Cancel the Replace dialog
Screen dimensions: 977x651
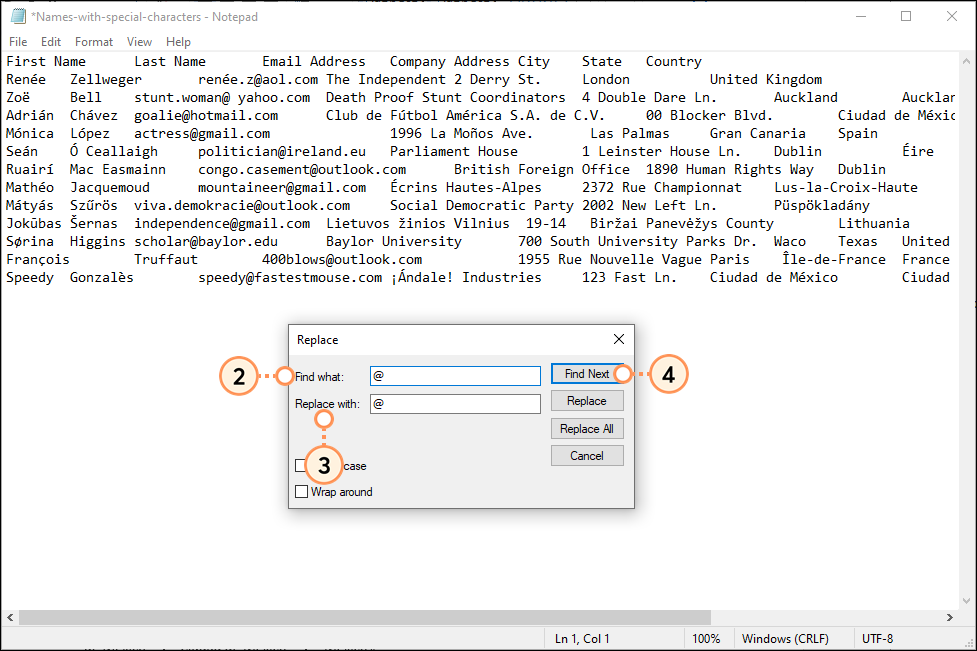(587, 456)
